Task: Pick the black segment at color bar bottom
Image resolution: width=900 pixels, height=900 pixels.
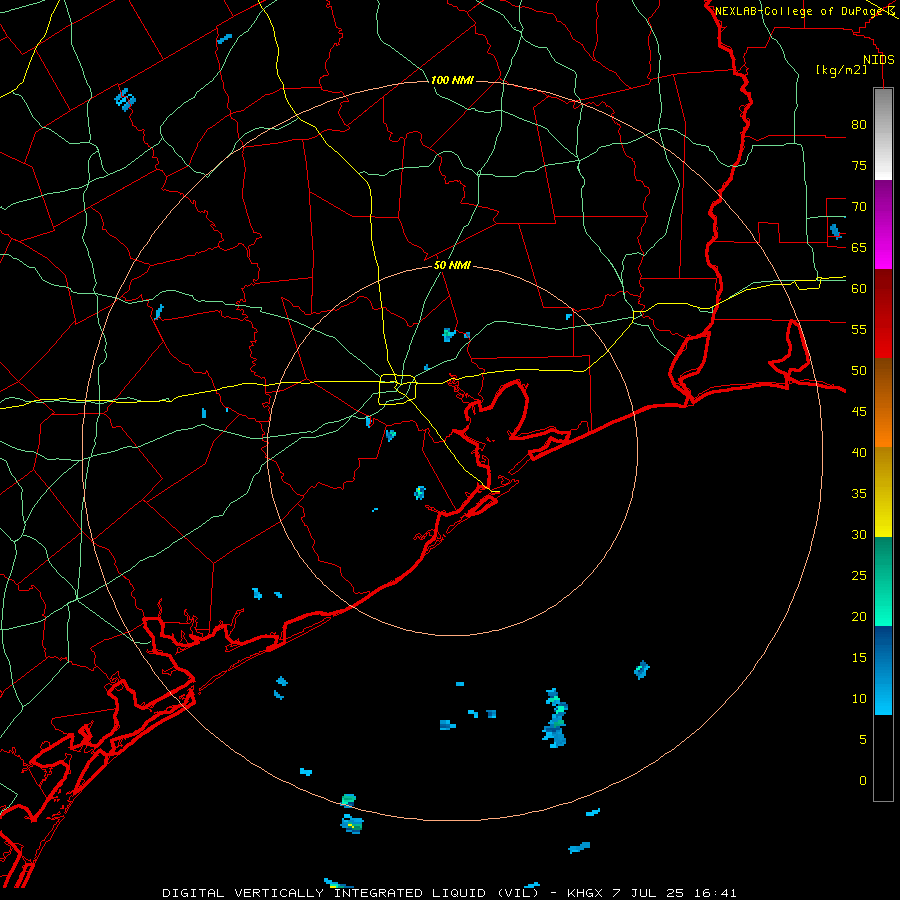Action: (883, 758)
